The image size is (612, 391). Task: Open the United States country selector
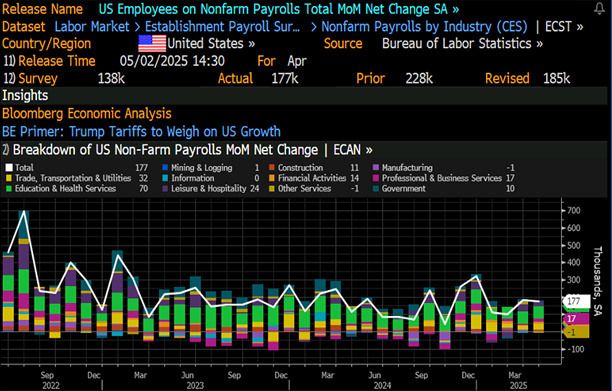click(x=211, y=44)
